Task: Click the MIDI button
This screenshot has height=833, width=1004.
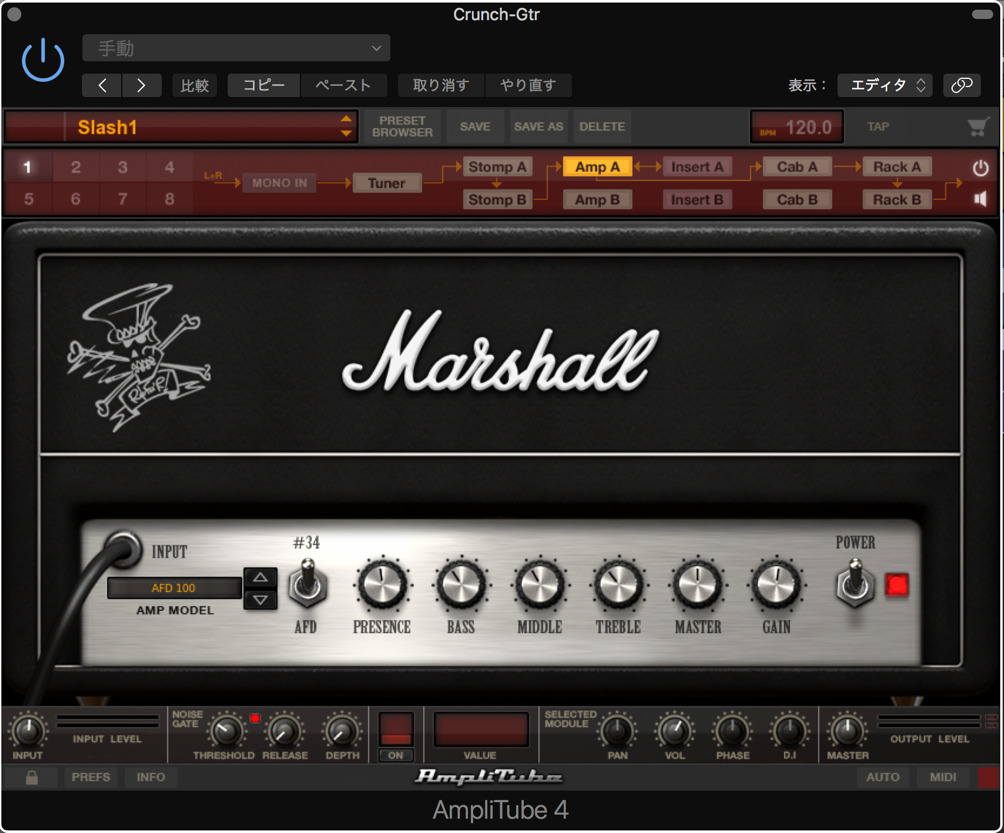Action: click(943, 777)
